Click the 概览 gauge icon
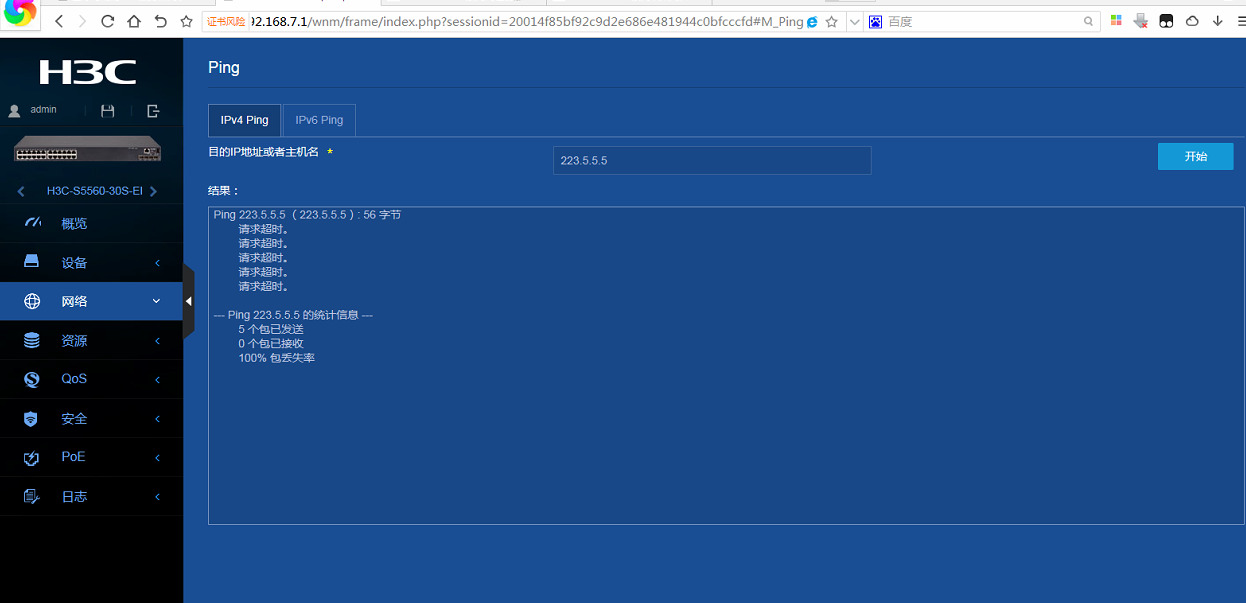The image size is (1246, 603). [33, 222]
